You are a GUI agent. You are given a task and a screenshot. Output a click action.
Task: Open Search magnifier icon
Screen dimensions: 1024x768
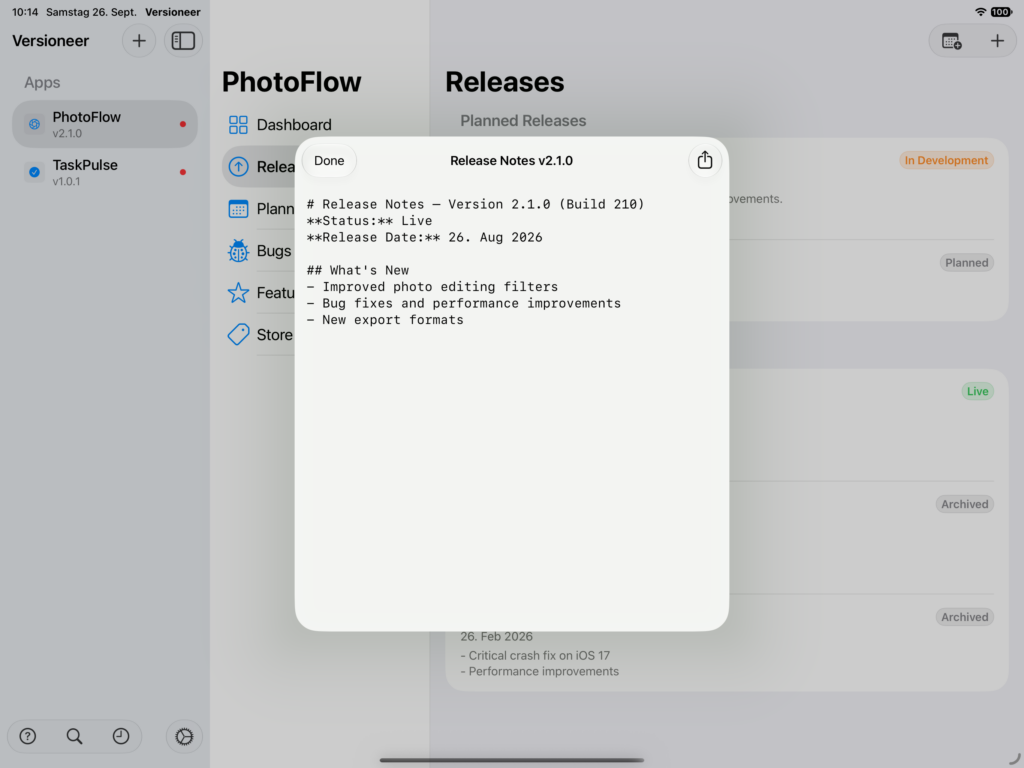point(74,737)
